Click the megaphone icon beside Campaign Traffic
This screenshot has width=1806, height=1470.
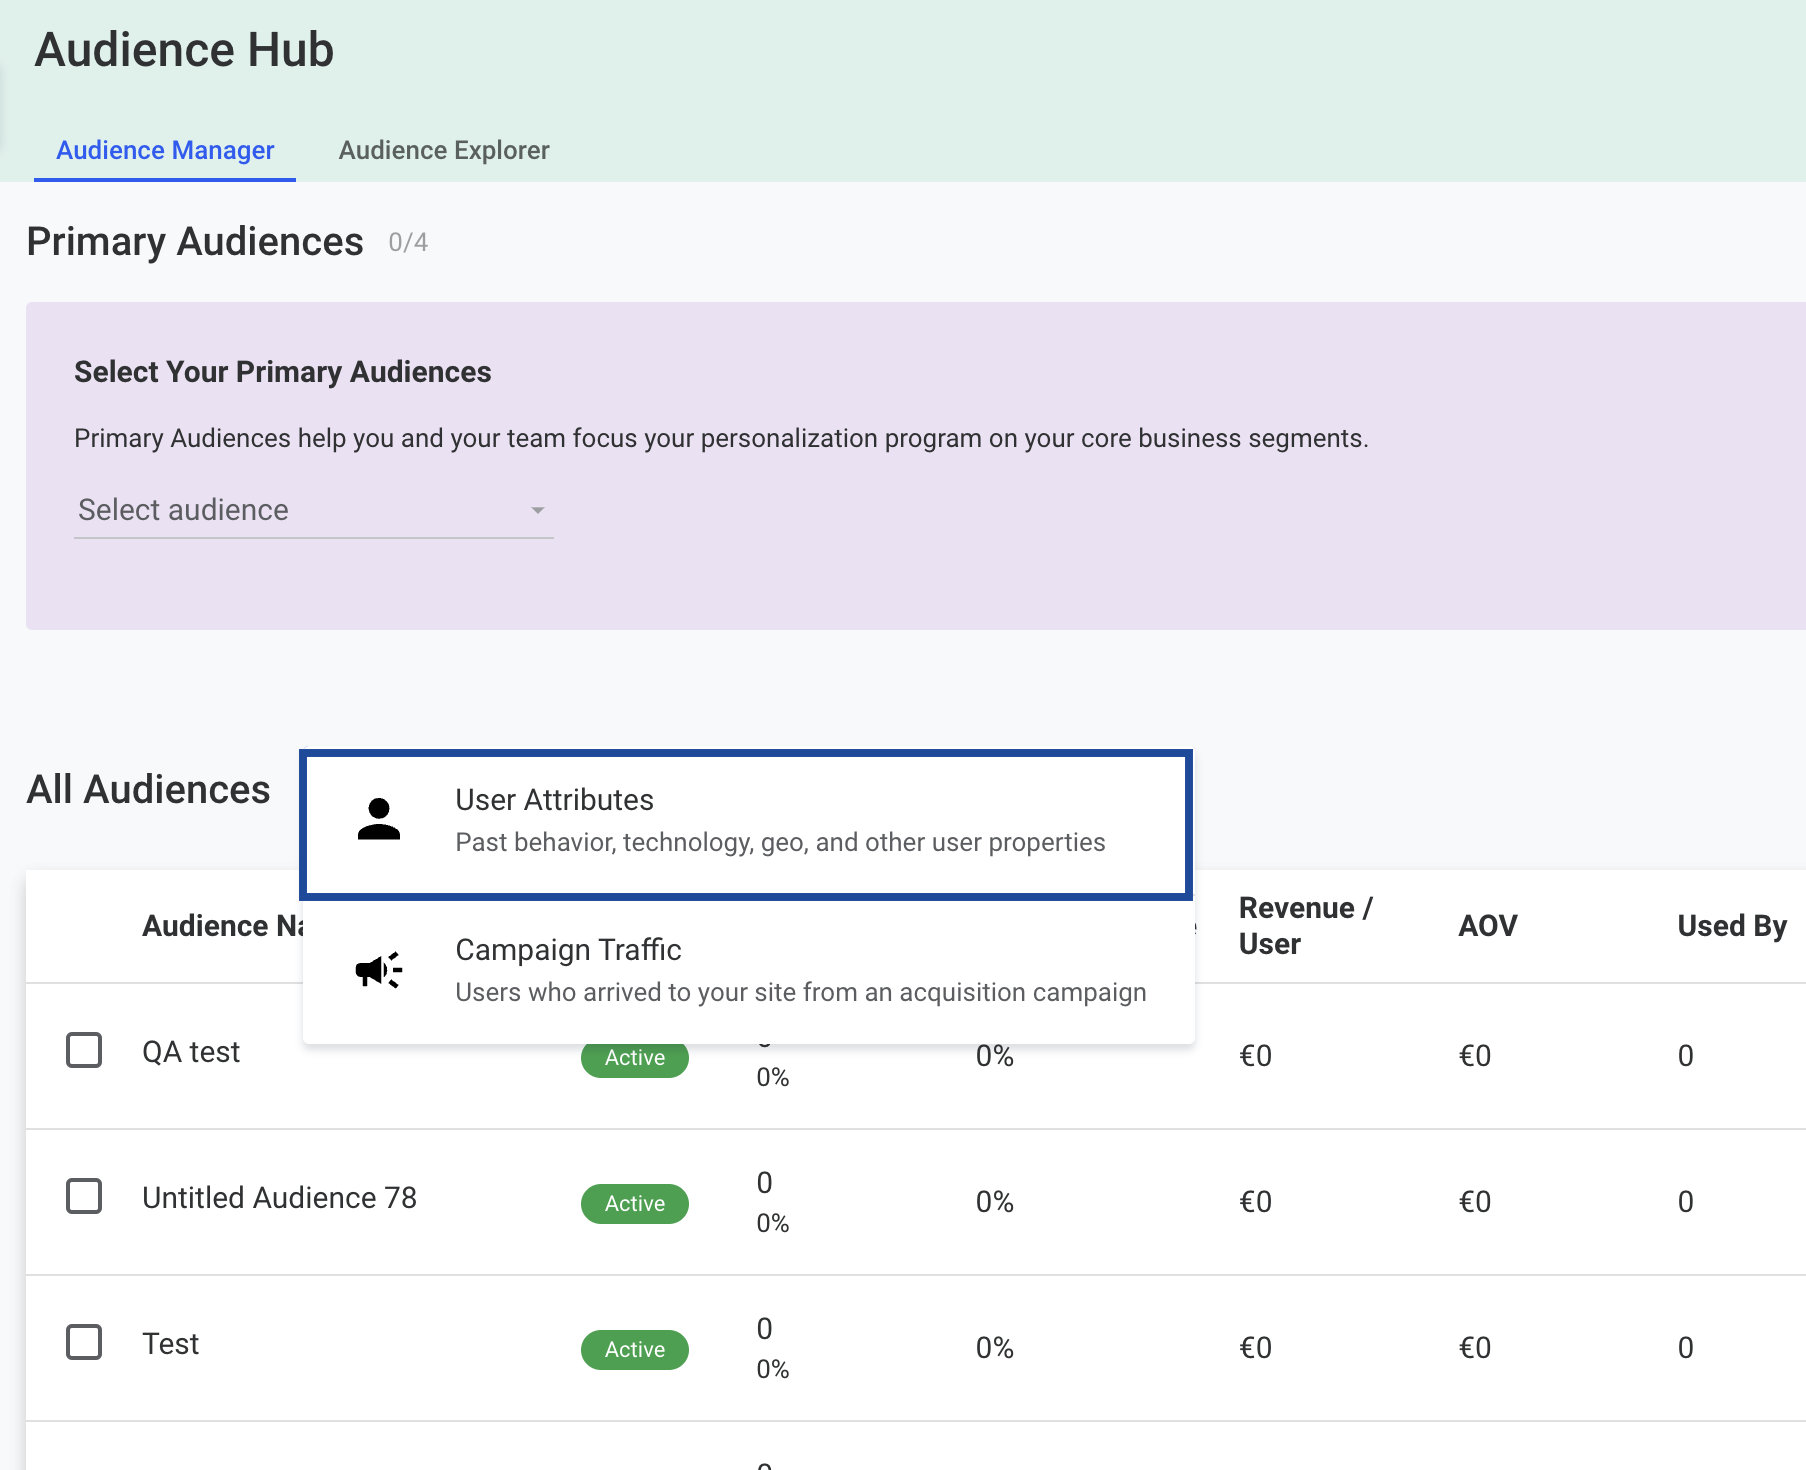pyautogui.click(x=379, y=970)
